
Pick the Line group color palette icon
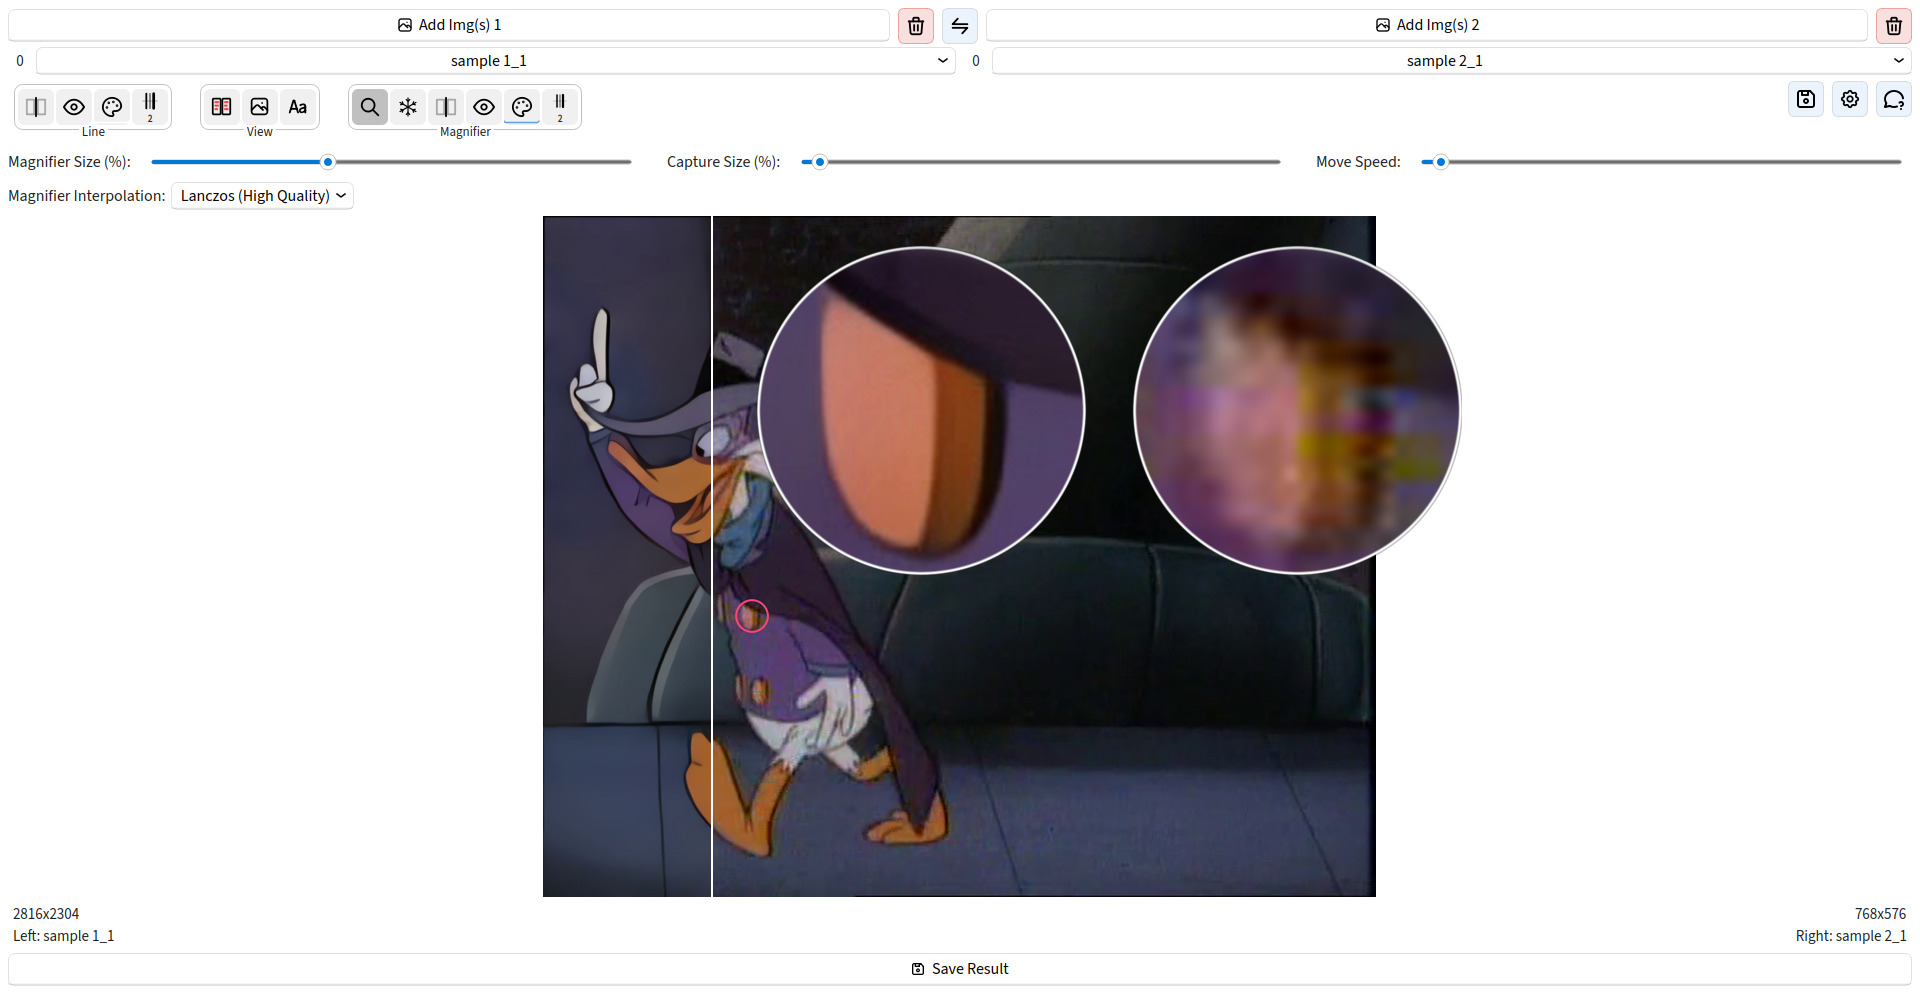pos(112,107)
